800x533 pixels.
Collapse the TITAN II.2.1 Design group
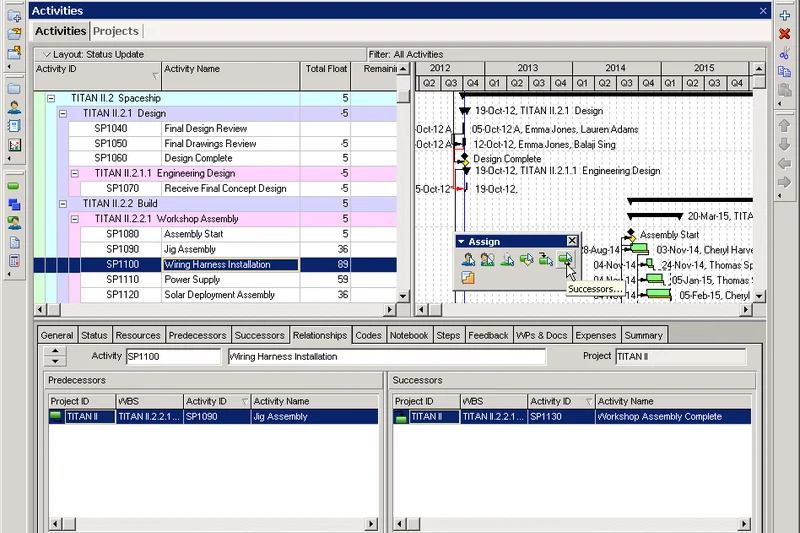tap(63, 113)
